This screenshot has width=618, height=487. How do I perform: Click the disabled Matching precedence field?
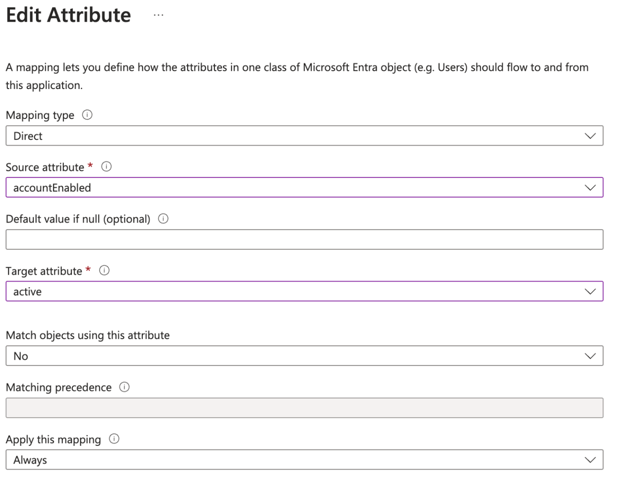click(304, 408)
